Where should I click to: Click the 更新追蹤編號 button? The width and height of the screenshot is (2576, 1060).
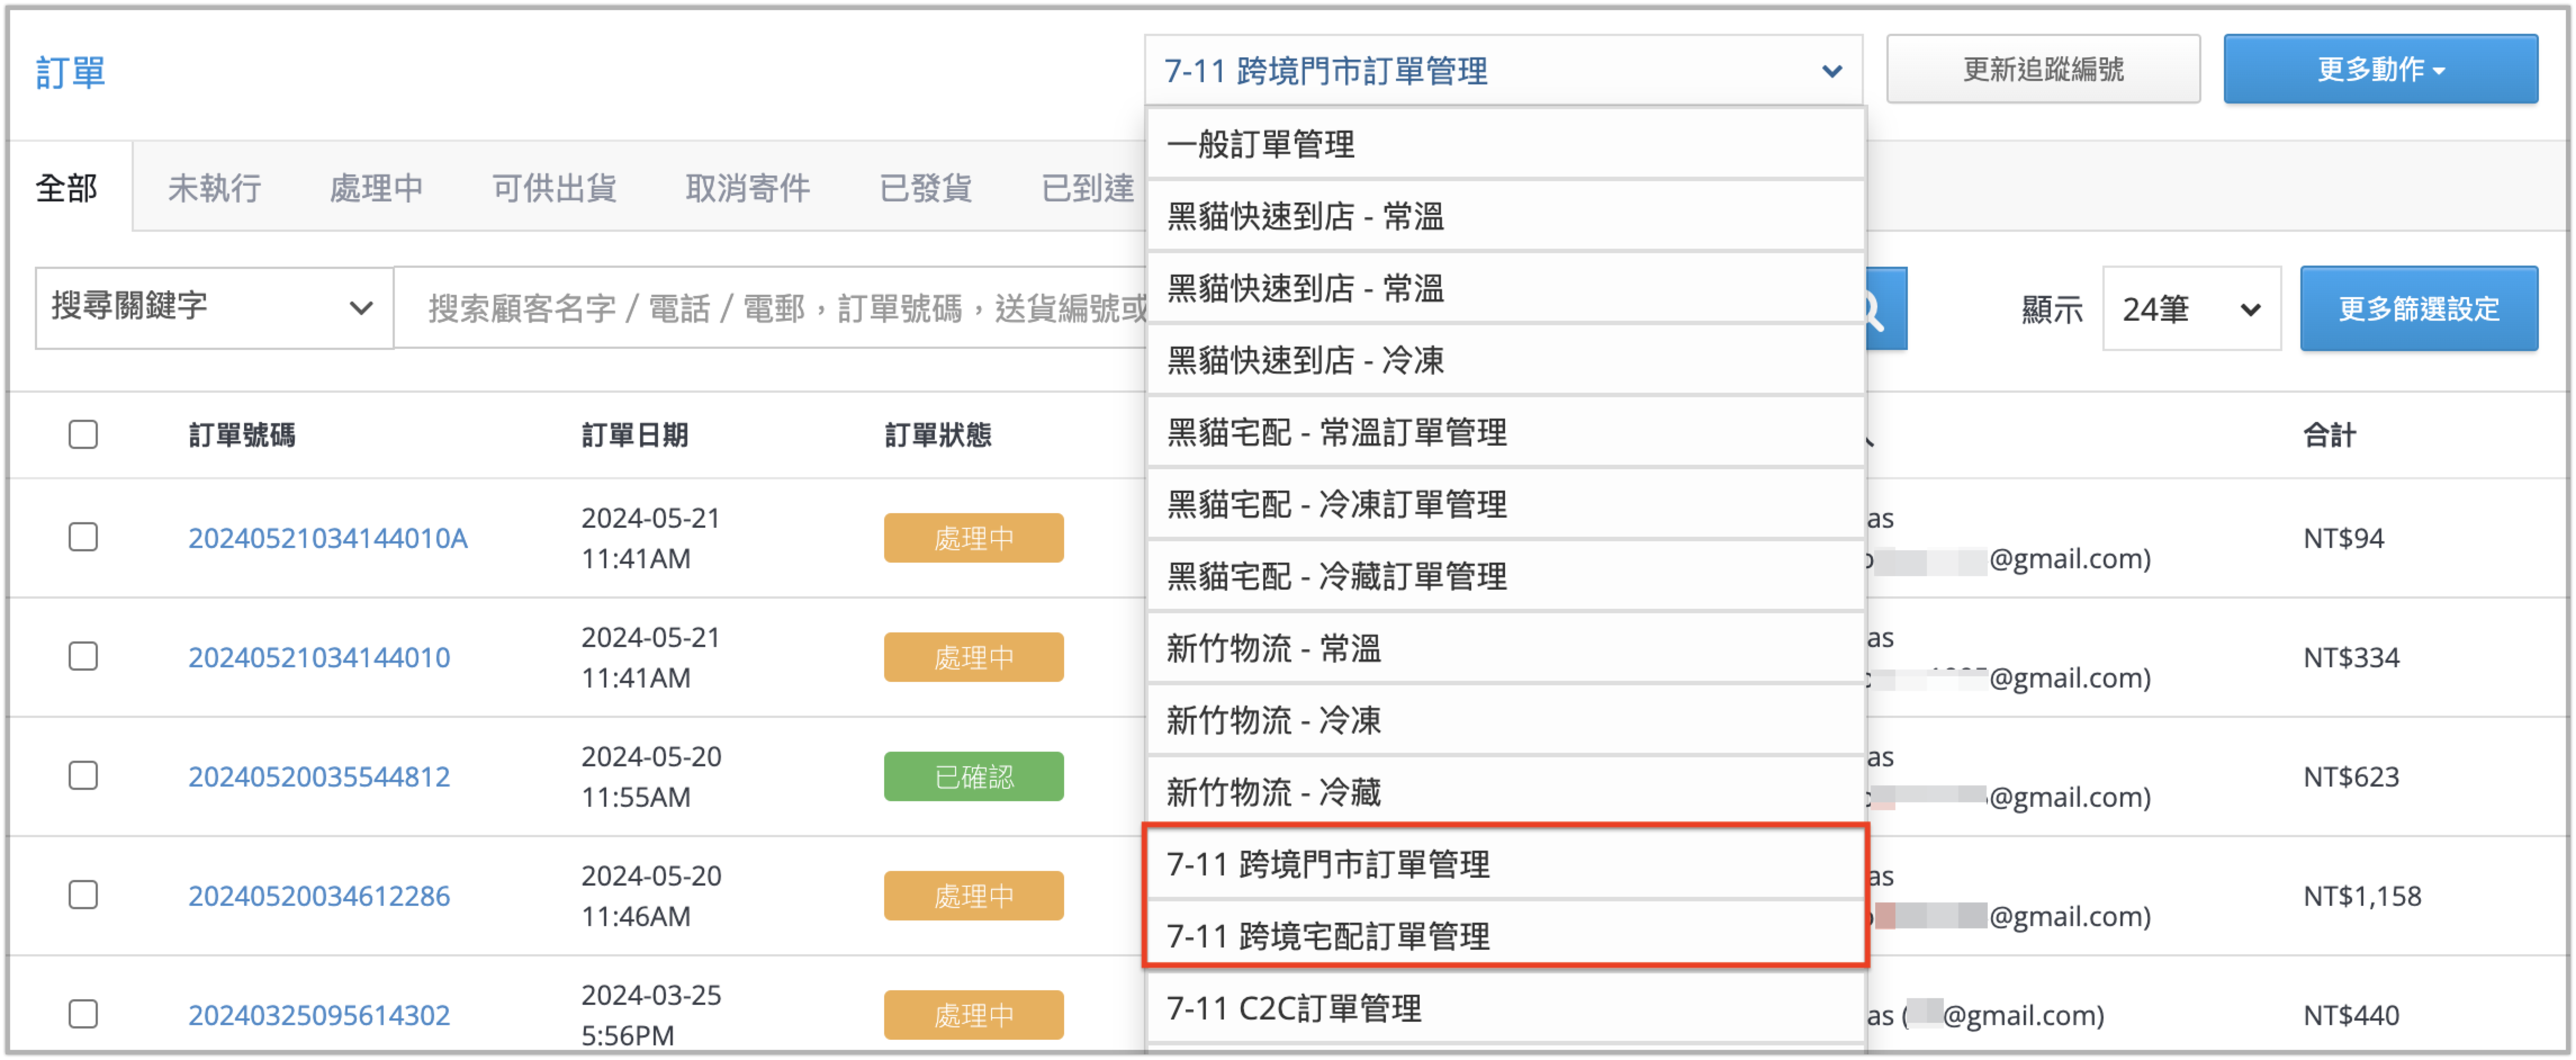[x=2042, y=70]
